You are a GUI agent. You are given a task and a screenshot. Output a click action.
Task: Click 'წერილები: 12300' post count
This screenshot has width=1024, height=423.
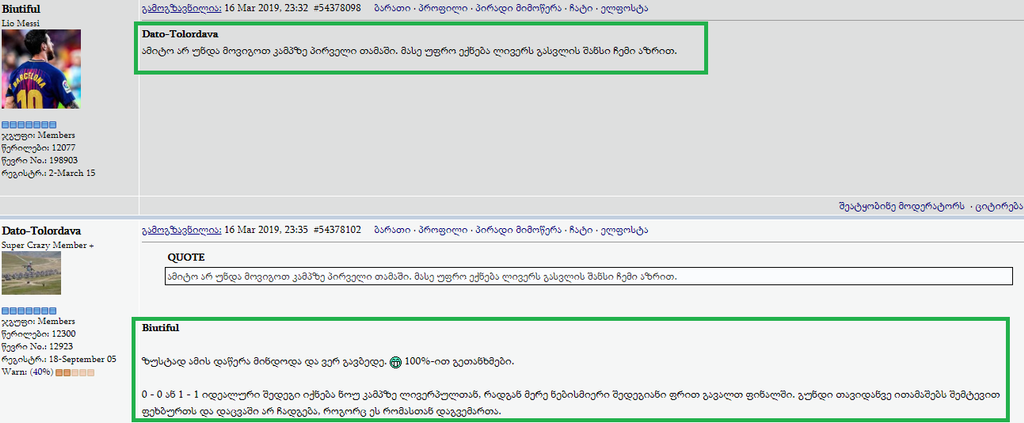tap(38, 334)
